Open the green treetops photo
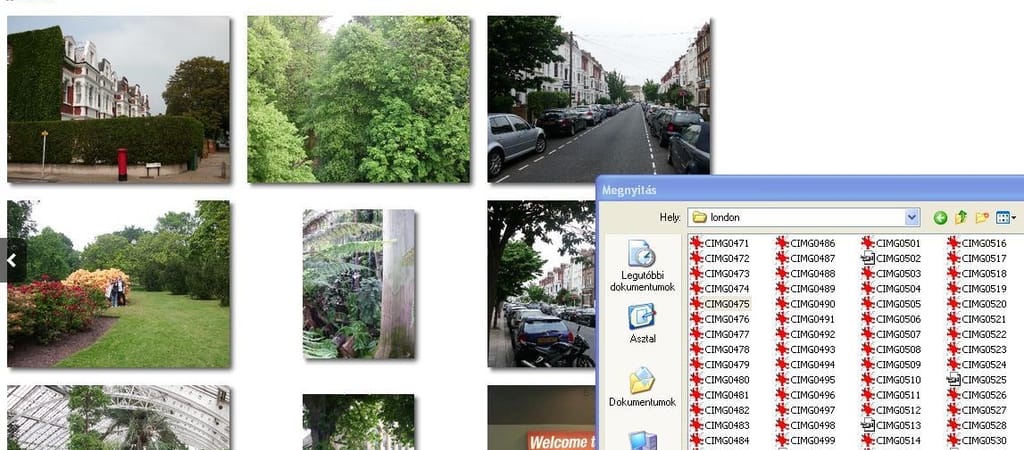The image size is (1024, 450). coord(358,99)
